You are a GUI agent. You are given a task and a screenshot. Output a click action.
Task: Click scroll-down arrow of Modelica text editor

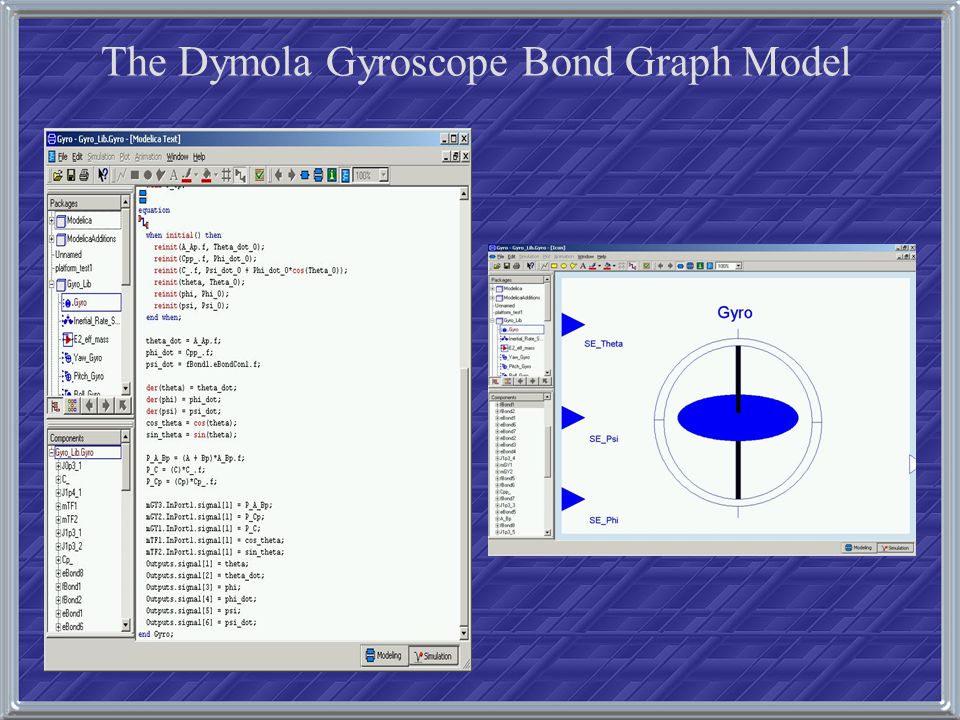[x=463, y=633]
